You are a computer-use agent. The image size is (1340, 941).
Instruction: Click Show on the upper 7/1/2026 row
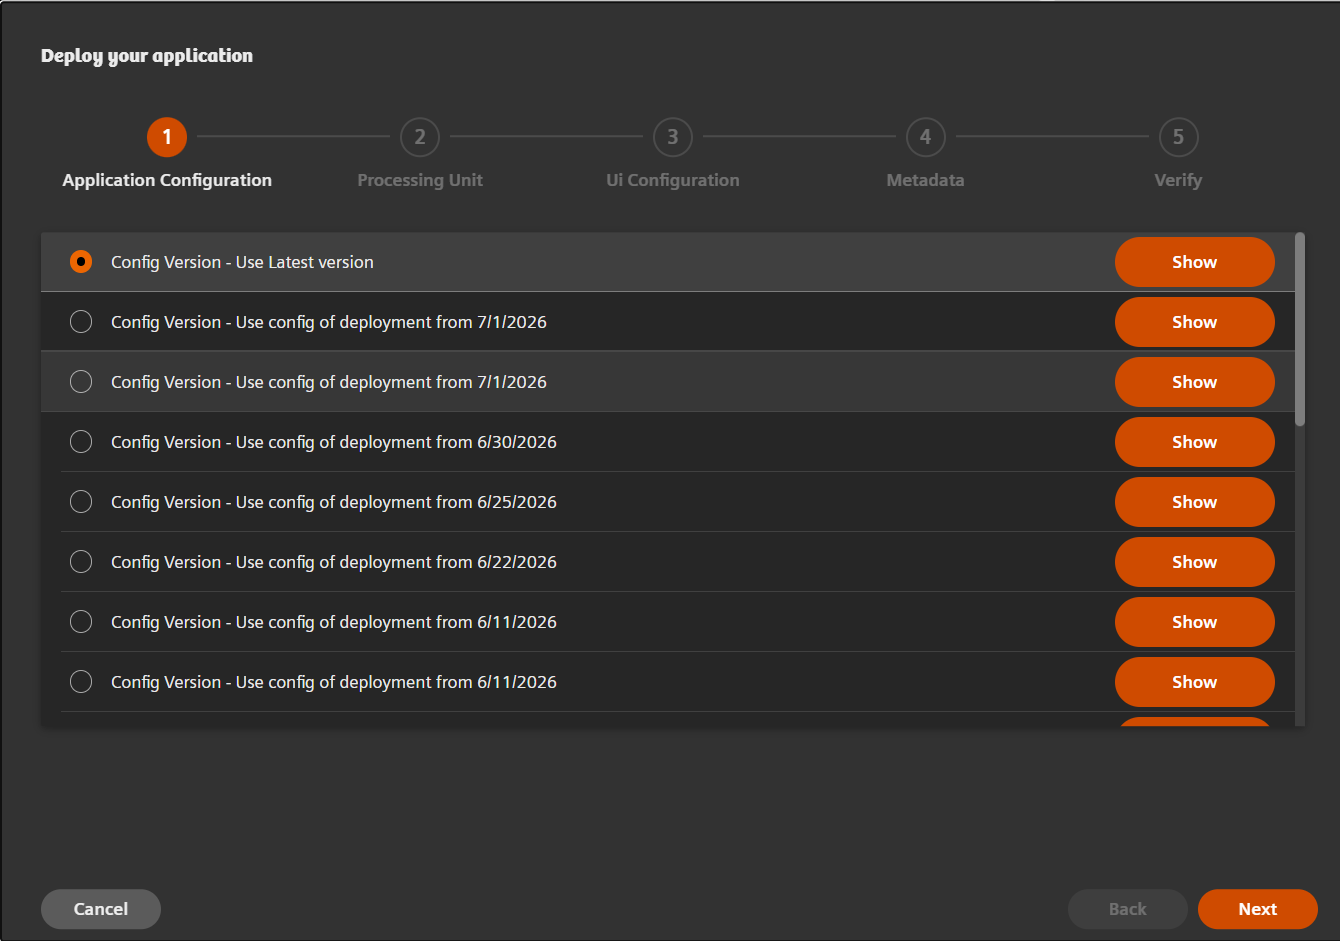point(1194,322)
